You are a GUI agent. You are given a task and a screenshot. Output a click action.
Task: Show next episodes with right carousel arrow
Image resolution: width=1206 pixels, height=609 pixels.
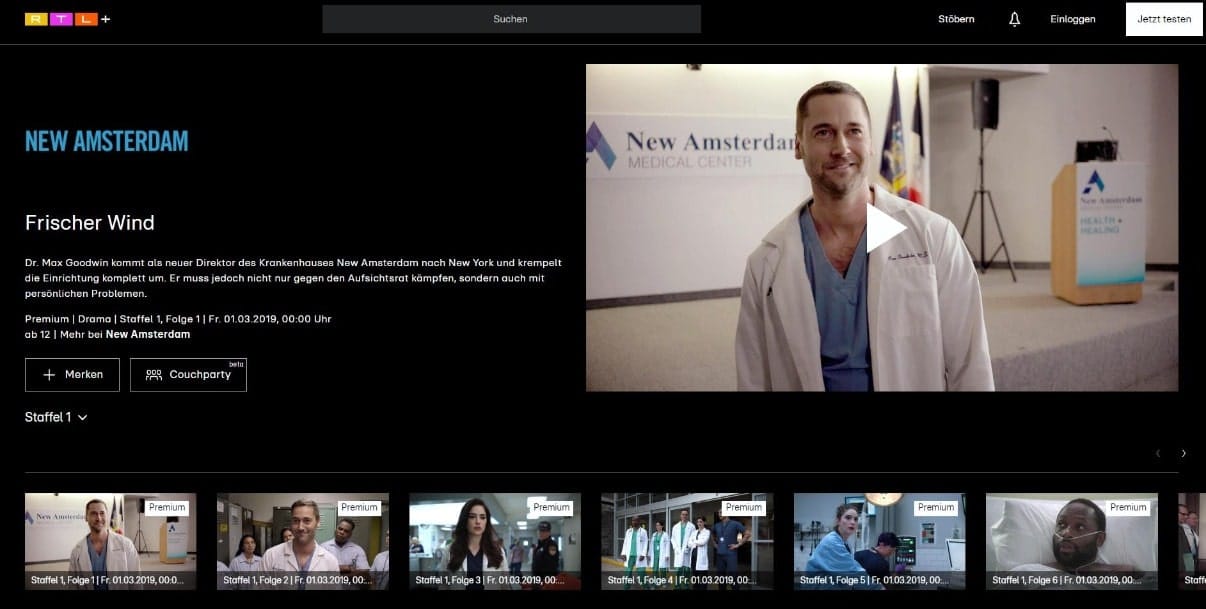pos(1184,453)
